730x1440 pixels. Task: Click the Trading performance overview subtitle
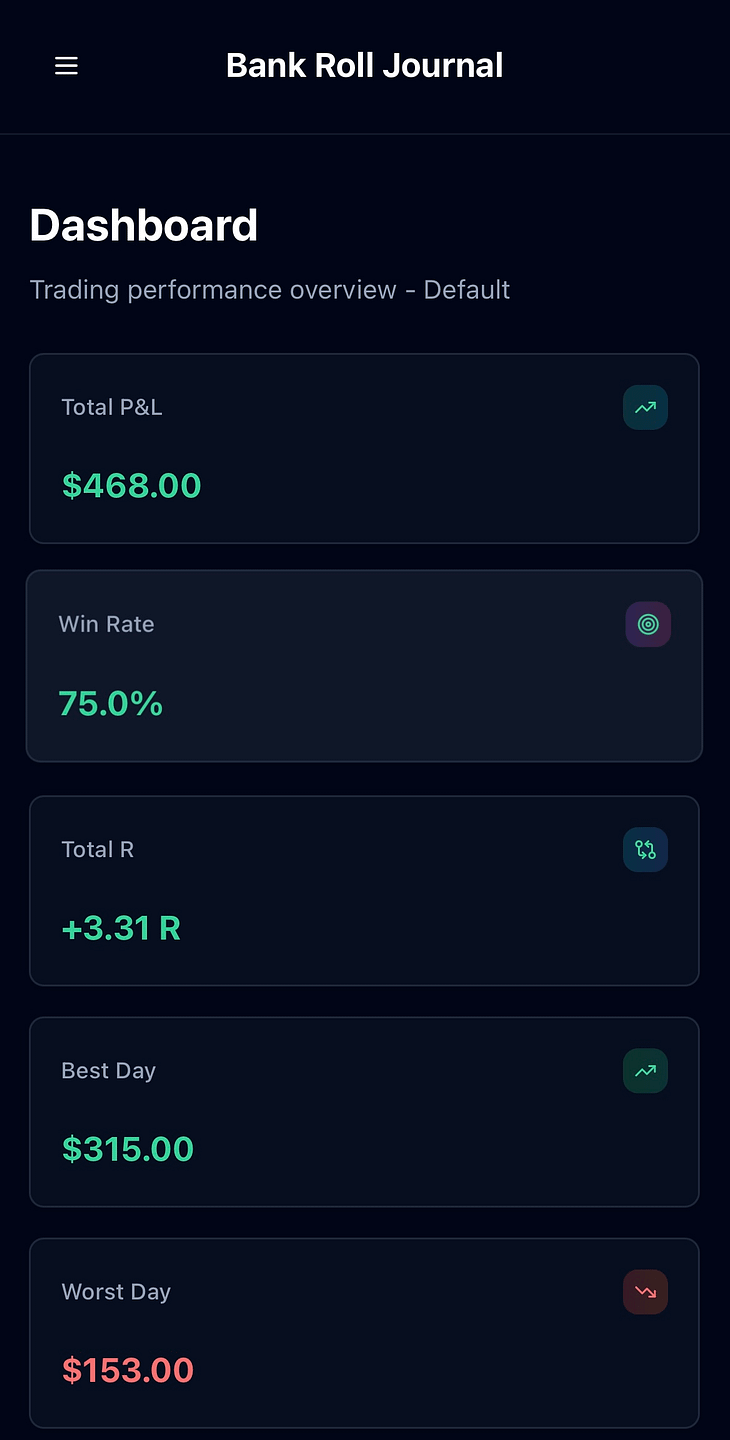pyautogui.click(x=270, y=290)
